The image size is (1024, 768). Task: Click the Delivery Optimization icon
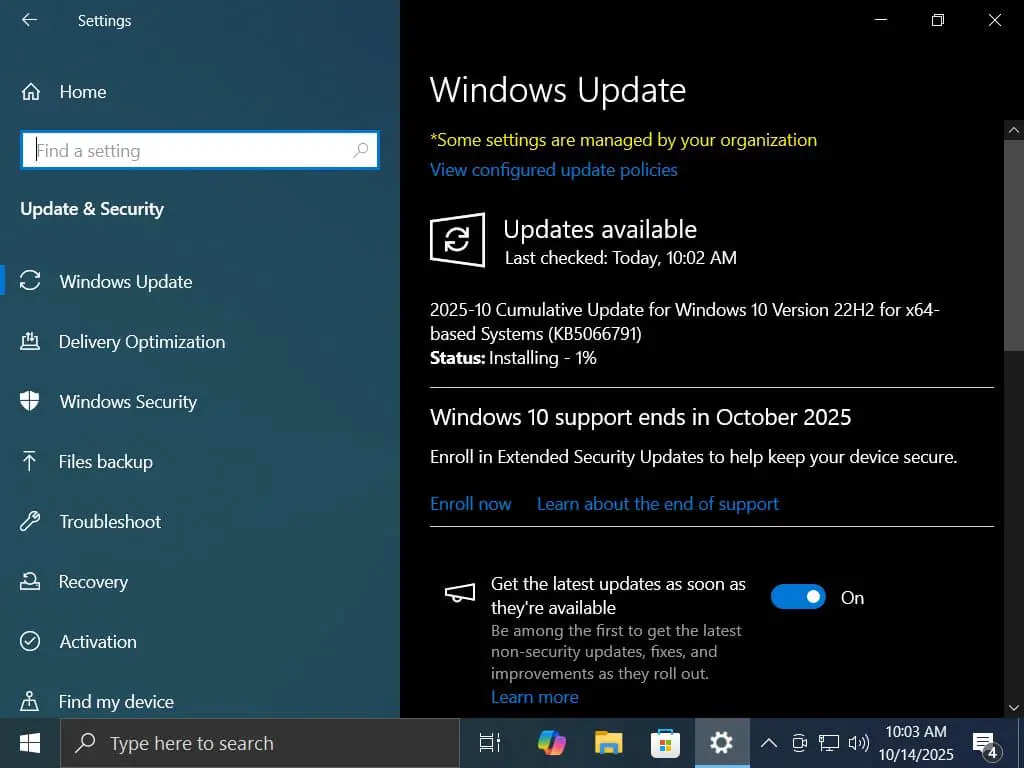click(30, 342)
